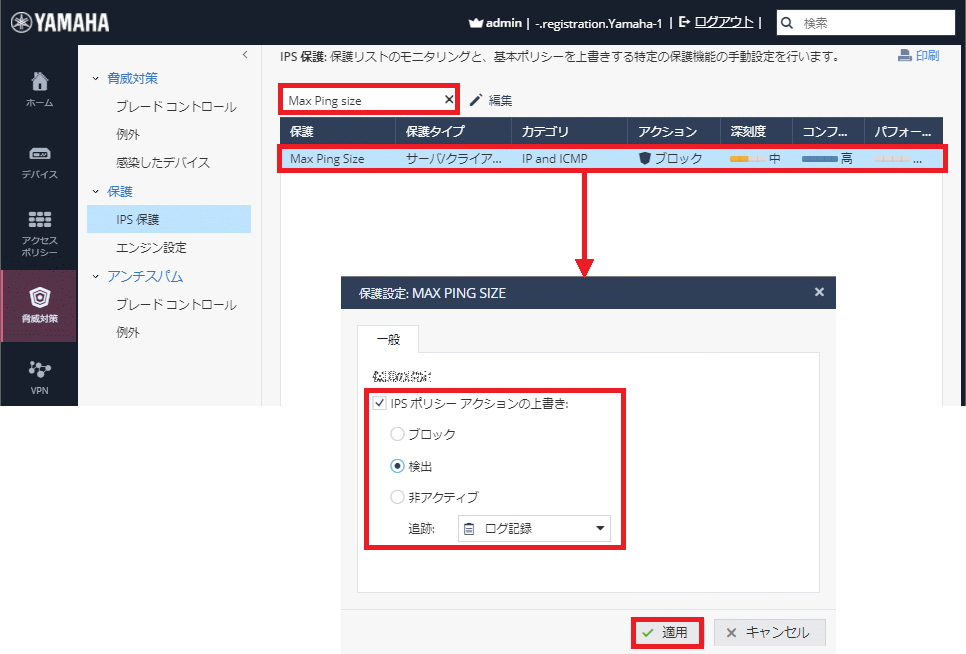Close the Max Ping Size settings dialog

(819, 293)
